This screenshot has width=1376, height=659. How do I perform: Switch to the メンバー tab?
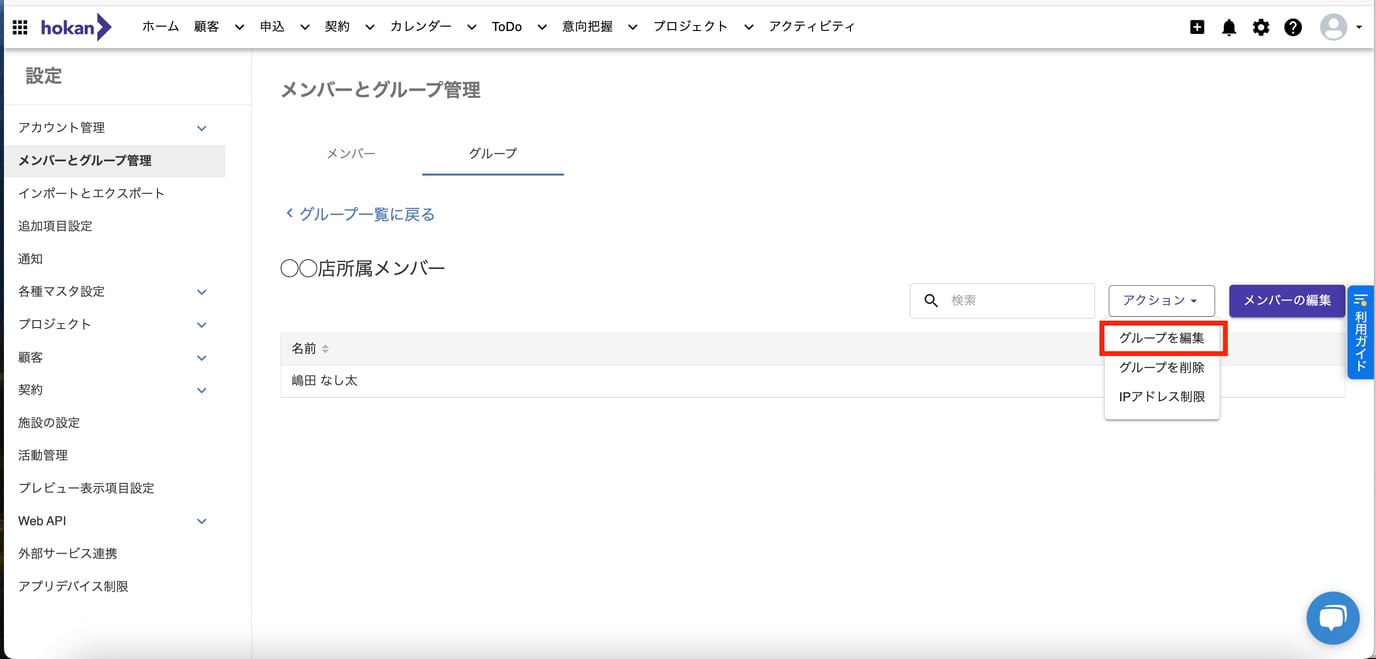(x=351, y=154)
